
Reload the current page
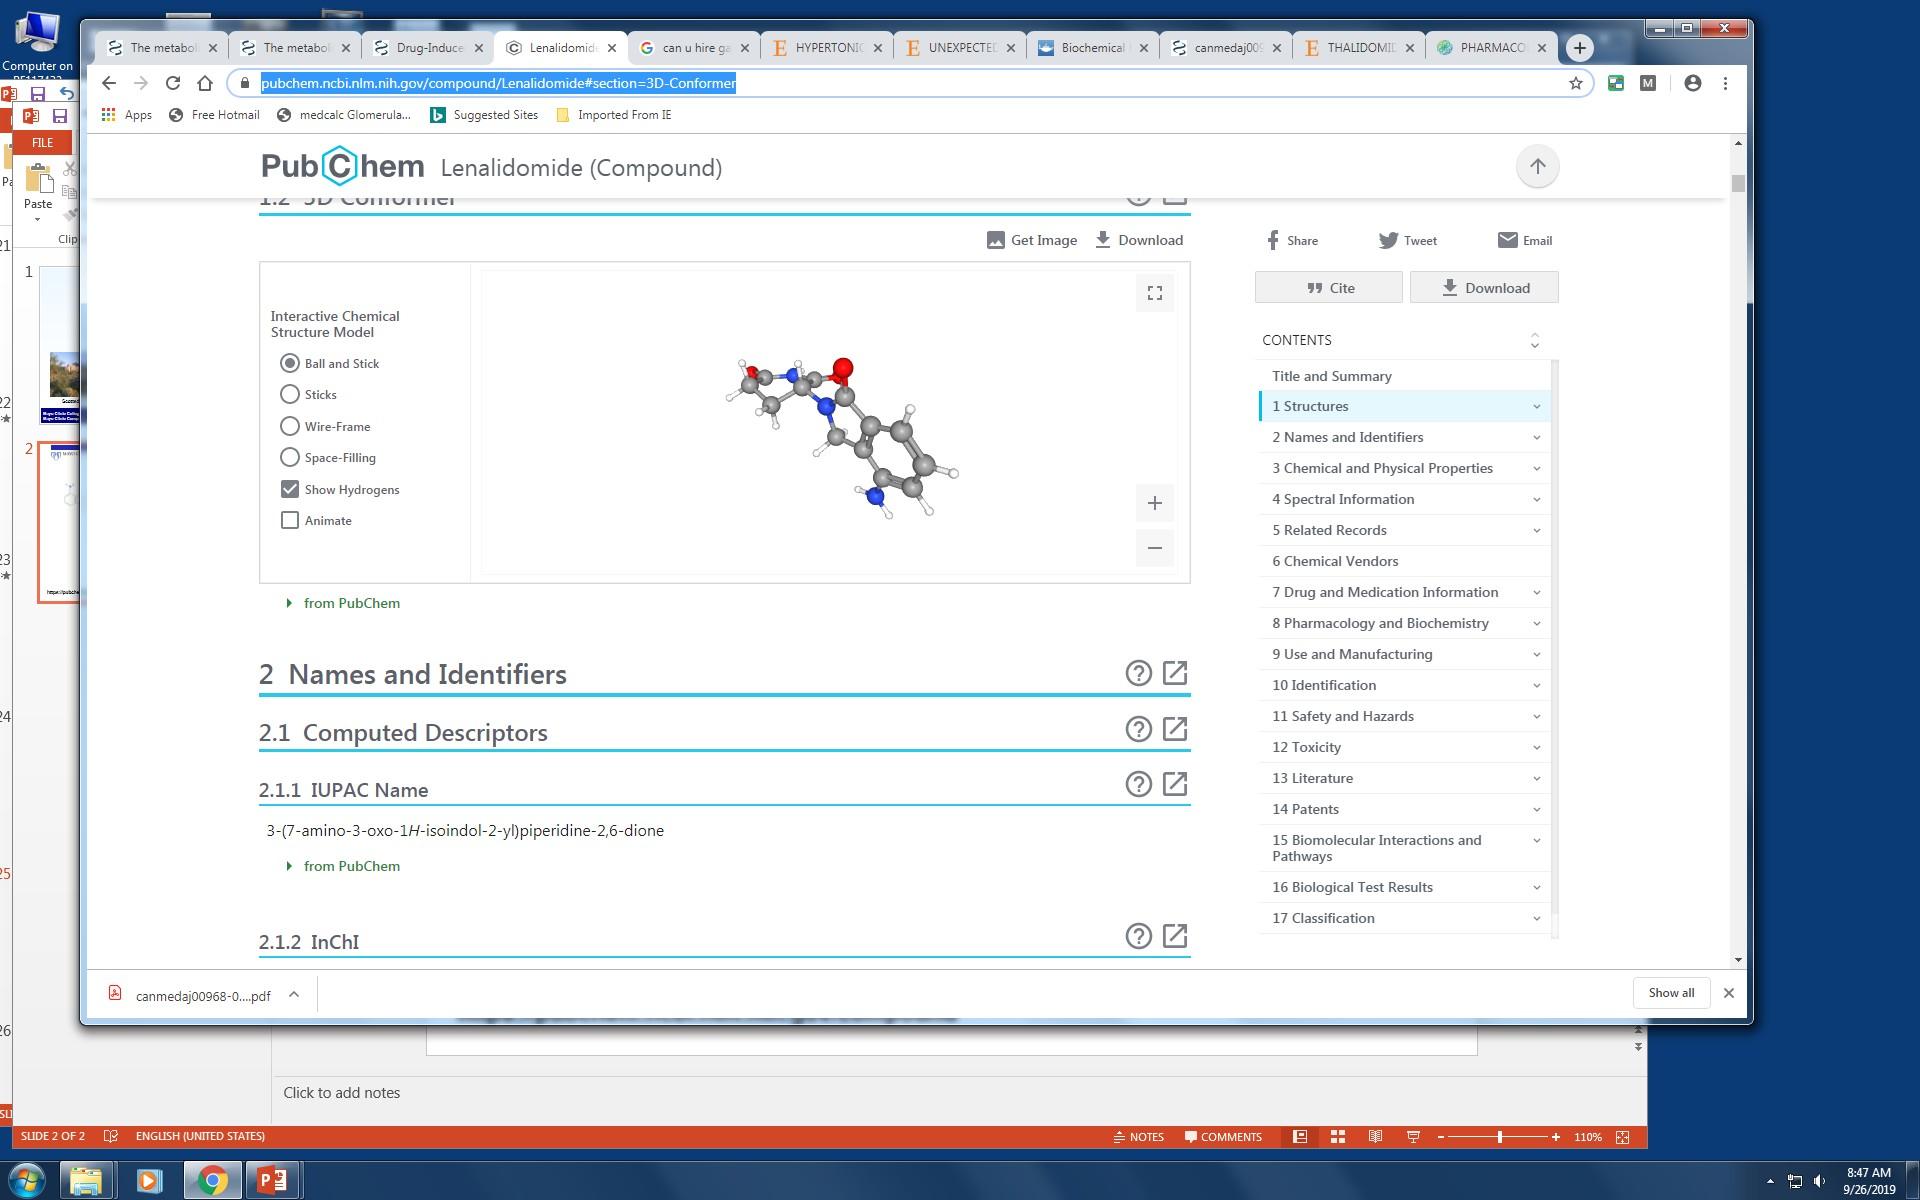click(173, 83)
